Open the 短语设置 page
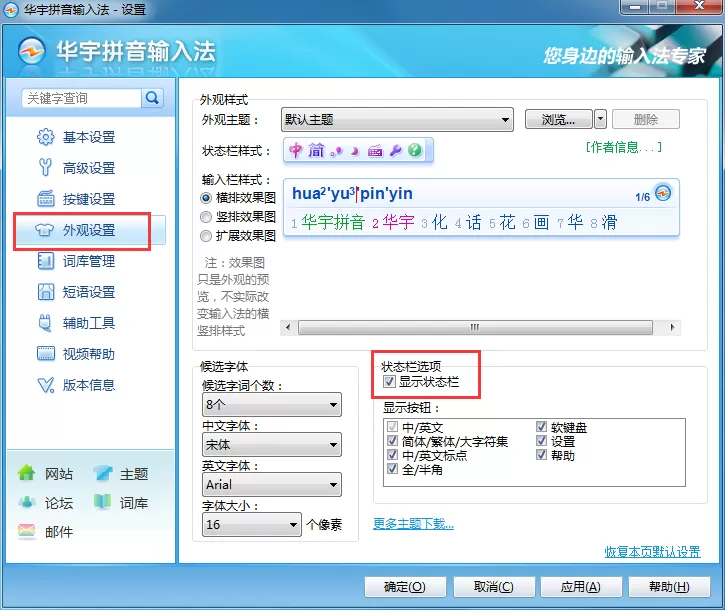725x610 pixels. (89, 292)
